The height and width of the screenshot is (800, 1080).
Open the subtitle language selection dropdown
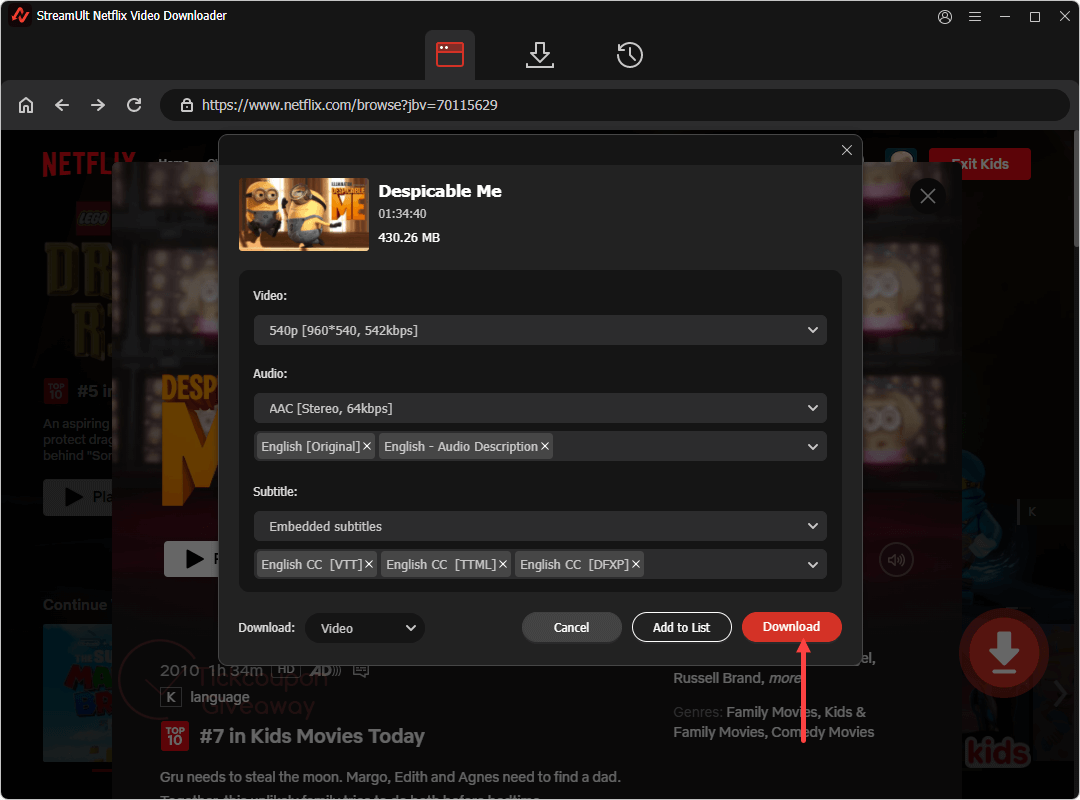tap(813, 564)
